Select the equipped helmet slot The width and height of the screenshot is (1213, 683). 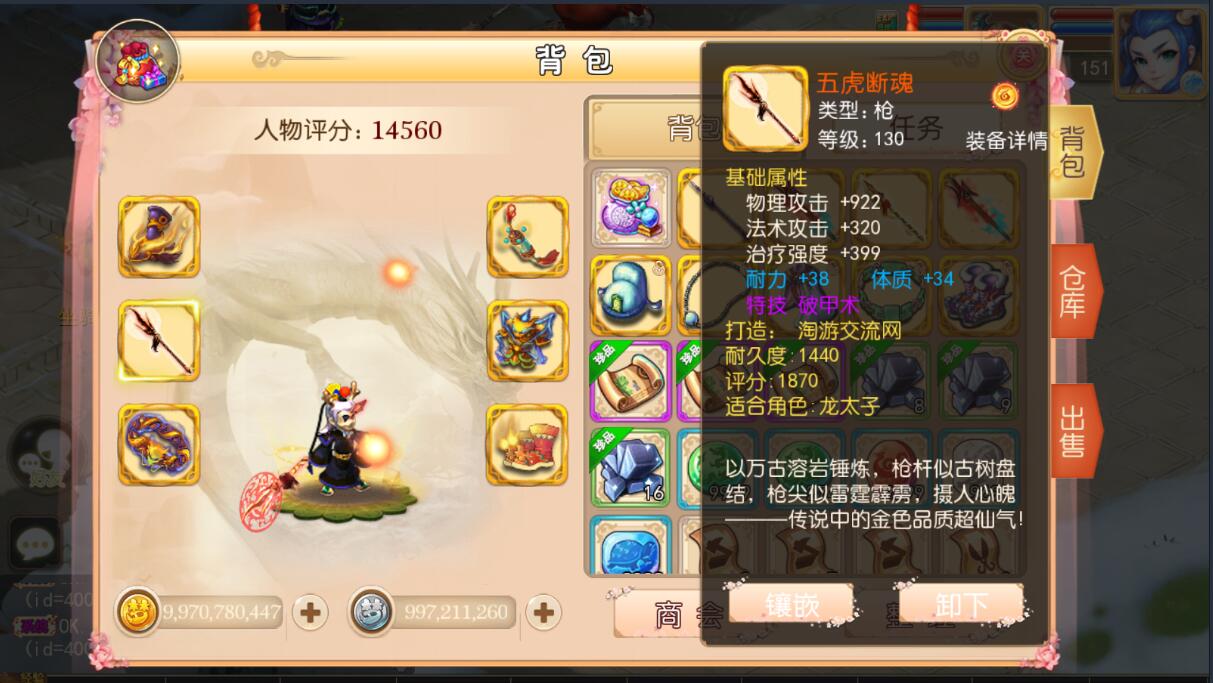tap(159, 237)
